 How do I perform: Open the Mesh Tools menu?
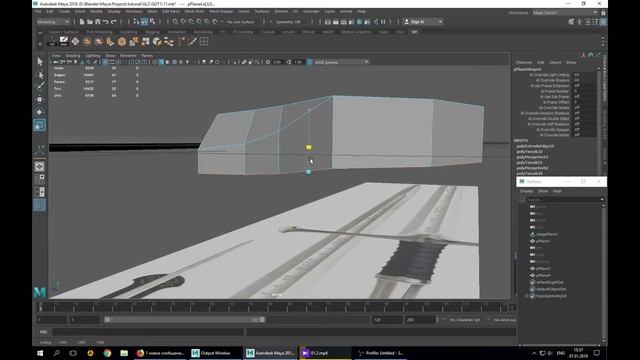[x=194, y=11]
